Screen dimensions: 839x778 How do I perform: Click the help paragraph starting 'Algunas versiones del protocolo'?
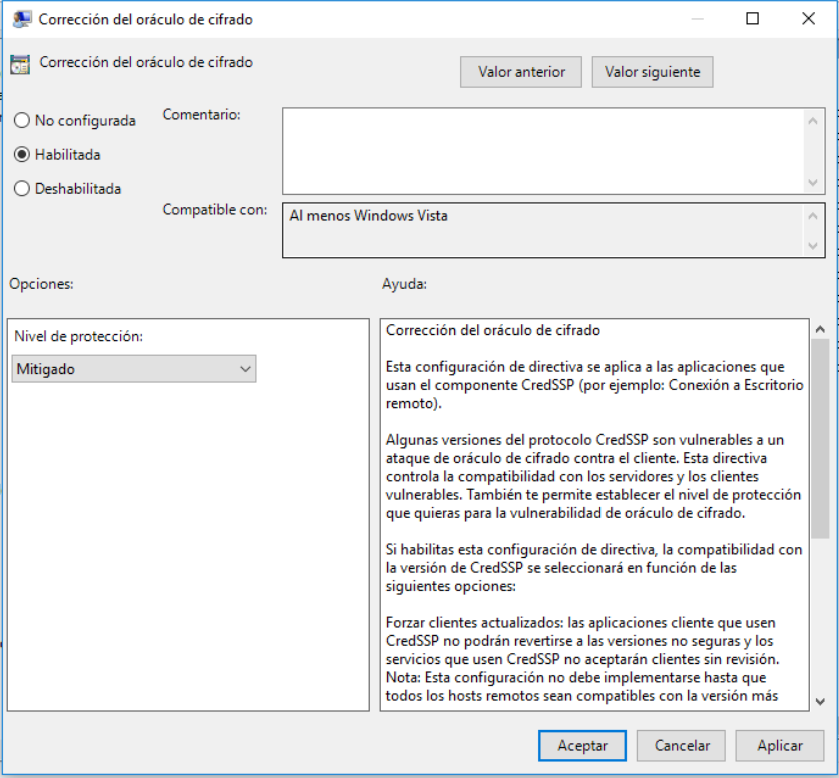[593, 476]
